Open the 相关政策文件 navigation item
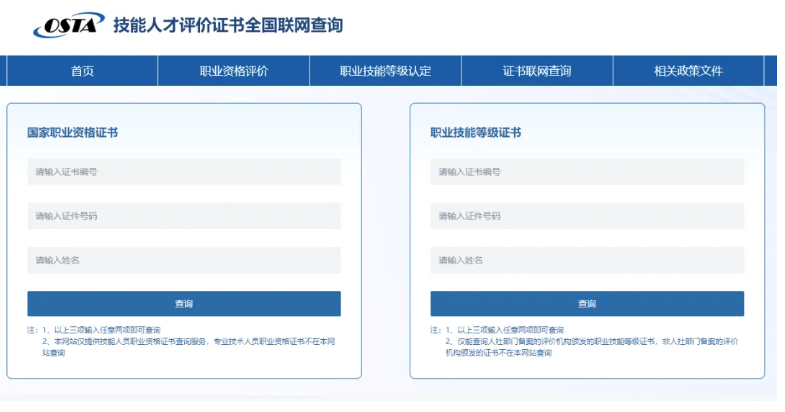The width and height of the screenshot is (785, 412). pos(688,71)
